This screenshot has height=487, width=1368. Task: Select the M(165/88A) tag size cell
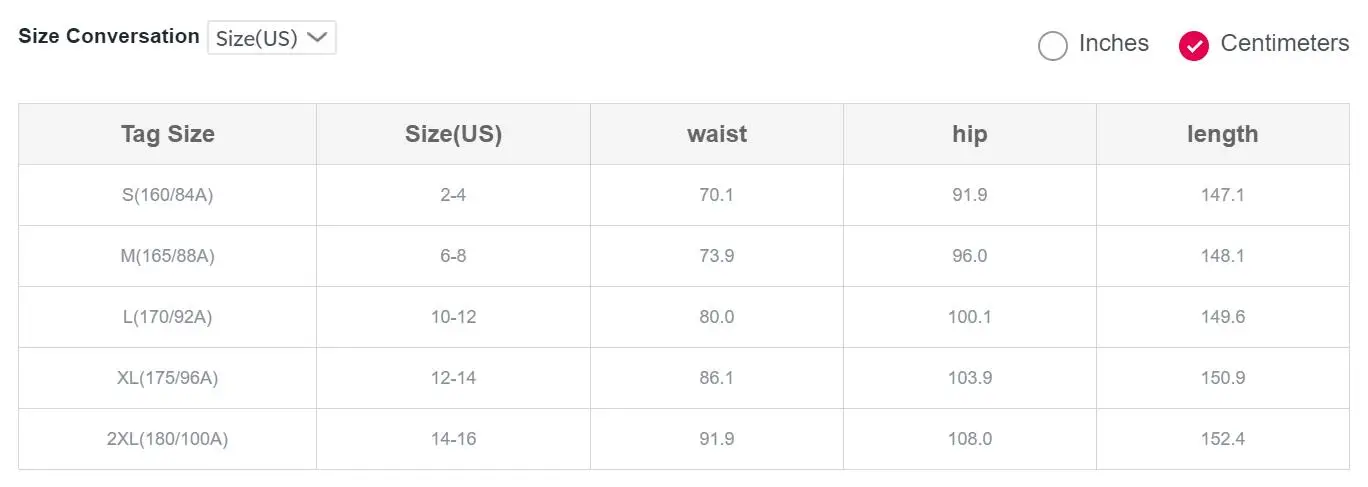pos(168,256)
